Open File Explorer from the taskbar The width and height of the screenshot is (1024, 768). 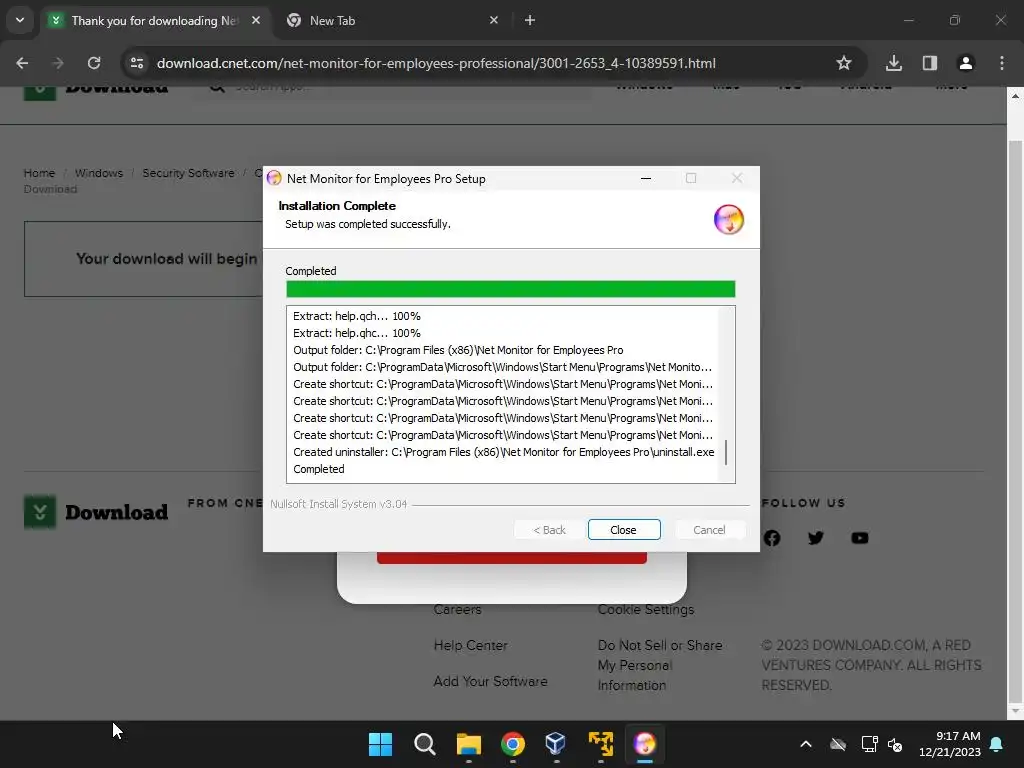point(468,744)
